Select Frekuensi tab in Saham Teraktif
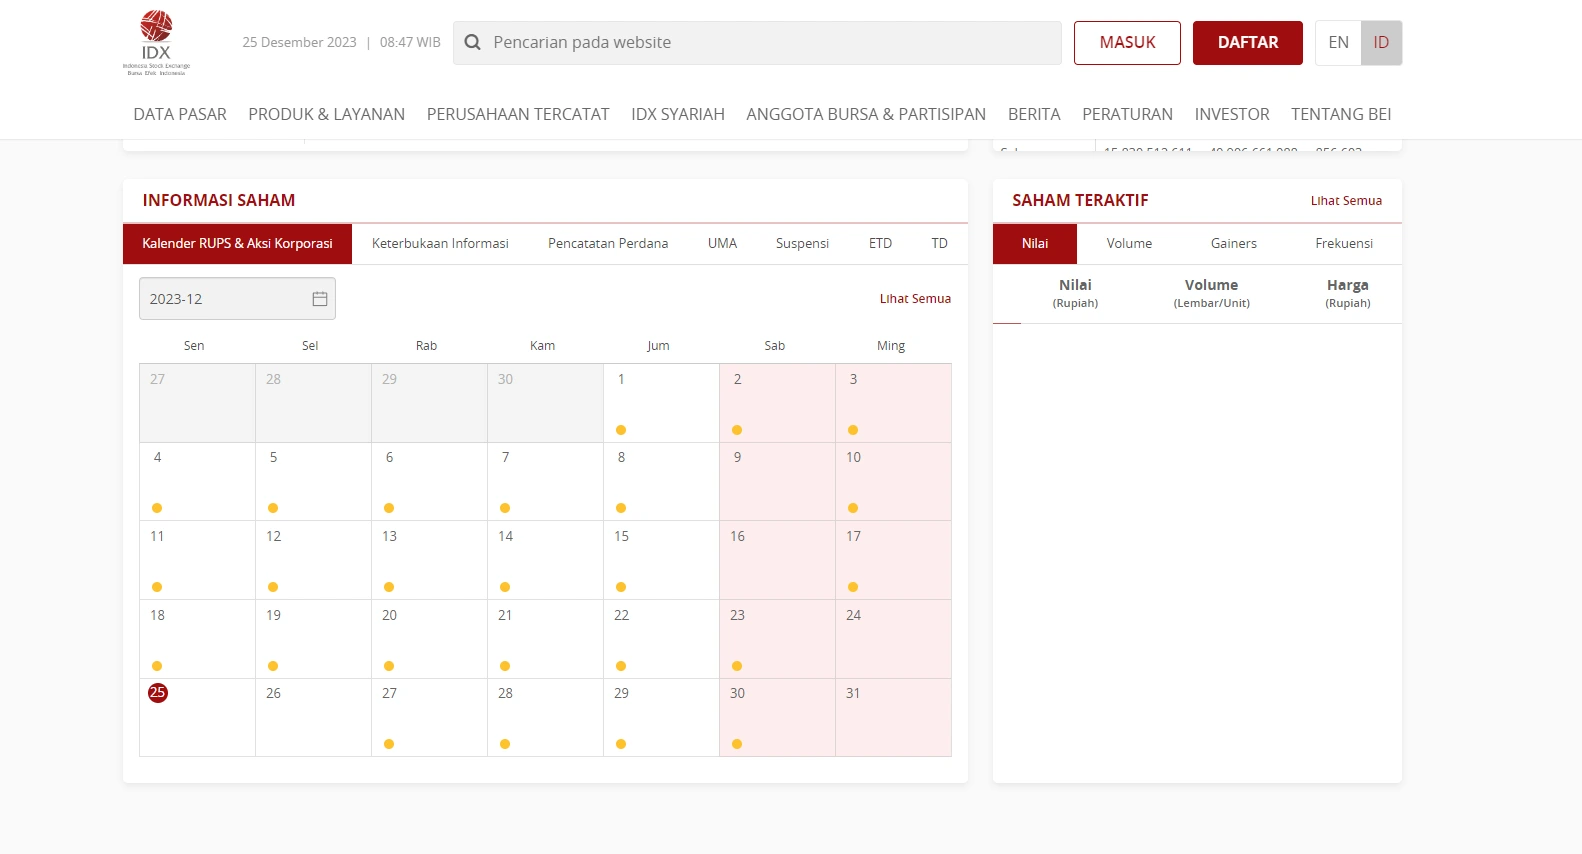Viewport: 1582px width, 854px height. [1344, 244]
